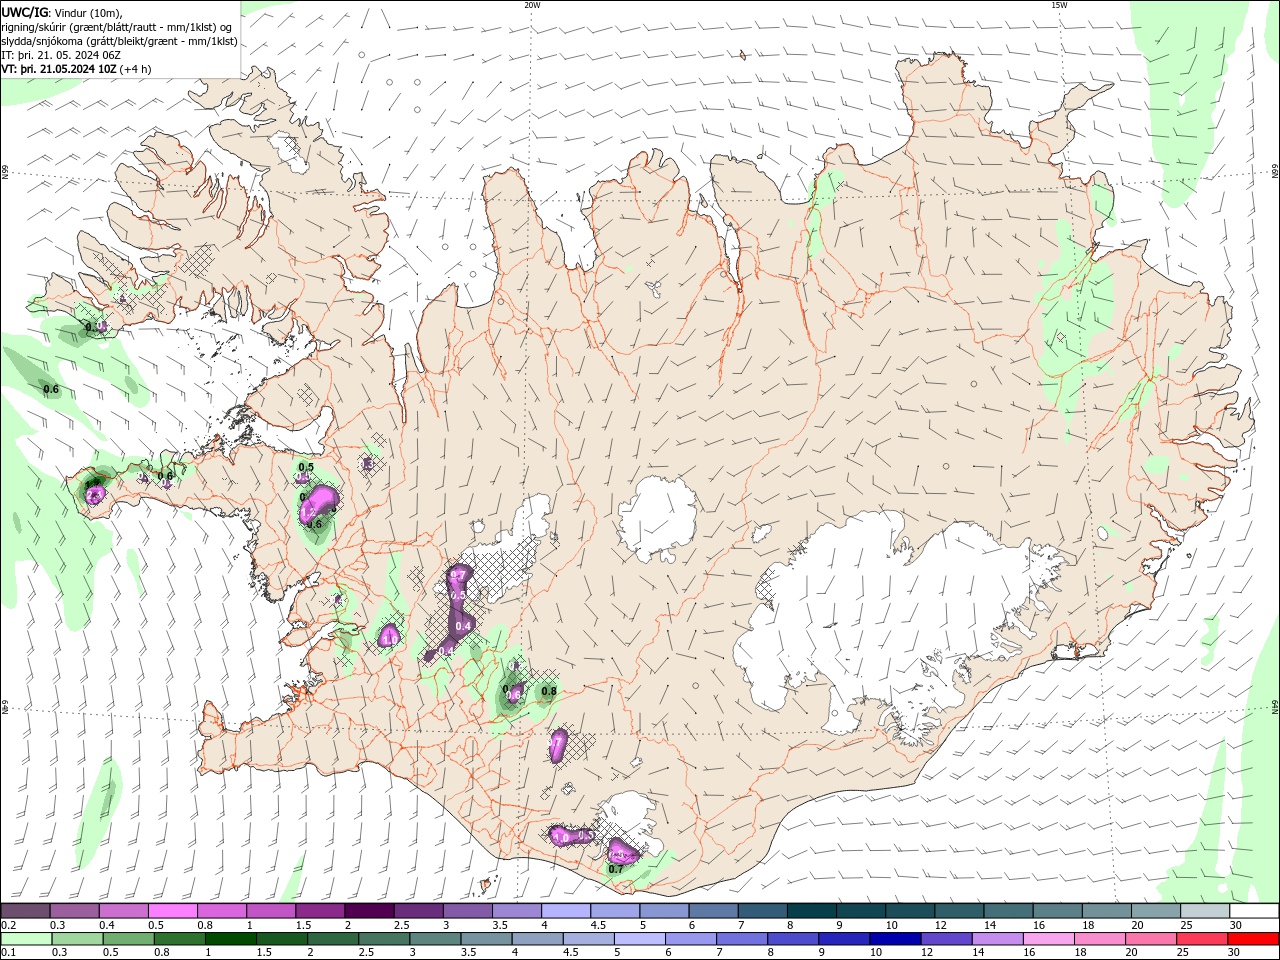Select the 'rigning/skúrir (grænt/blátt/rautt' legend description line
Image resolution: width=1280 pixels, height=960 pixels.
(118, 27)
